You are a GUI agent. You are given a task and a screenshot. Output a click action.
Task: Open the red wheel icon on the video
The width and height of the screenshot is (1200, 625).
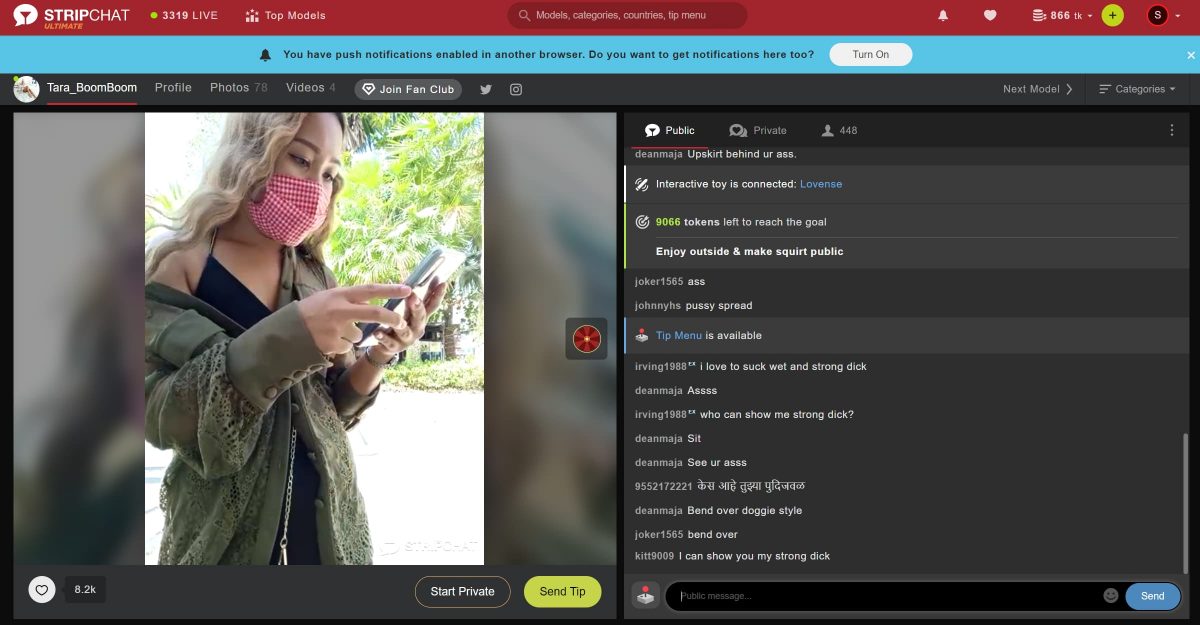pos(586,339)
